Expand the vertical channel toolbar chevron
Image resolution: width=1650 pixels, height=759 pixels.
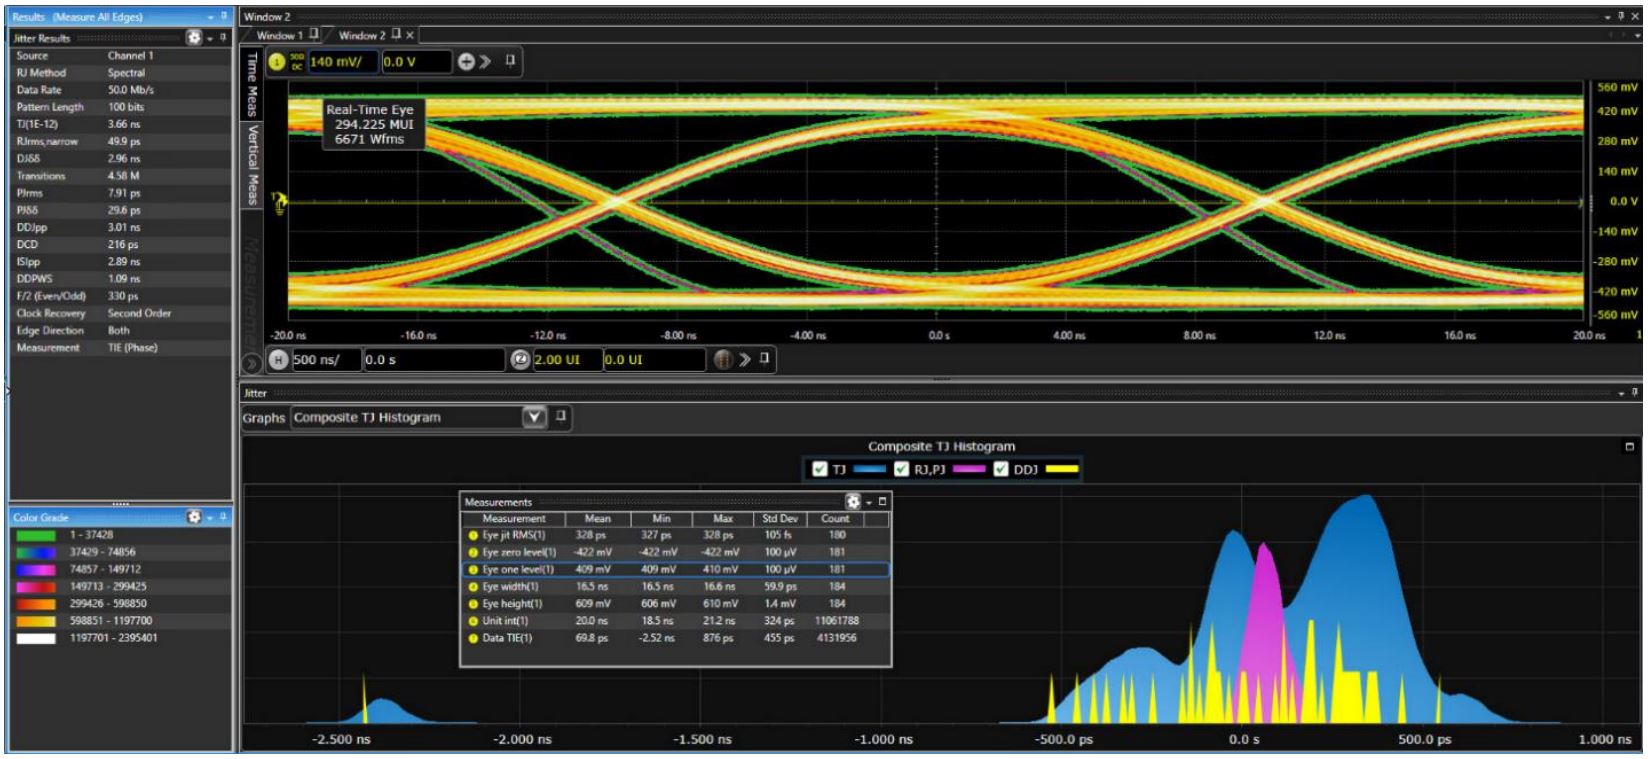tap(487, 62)
